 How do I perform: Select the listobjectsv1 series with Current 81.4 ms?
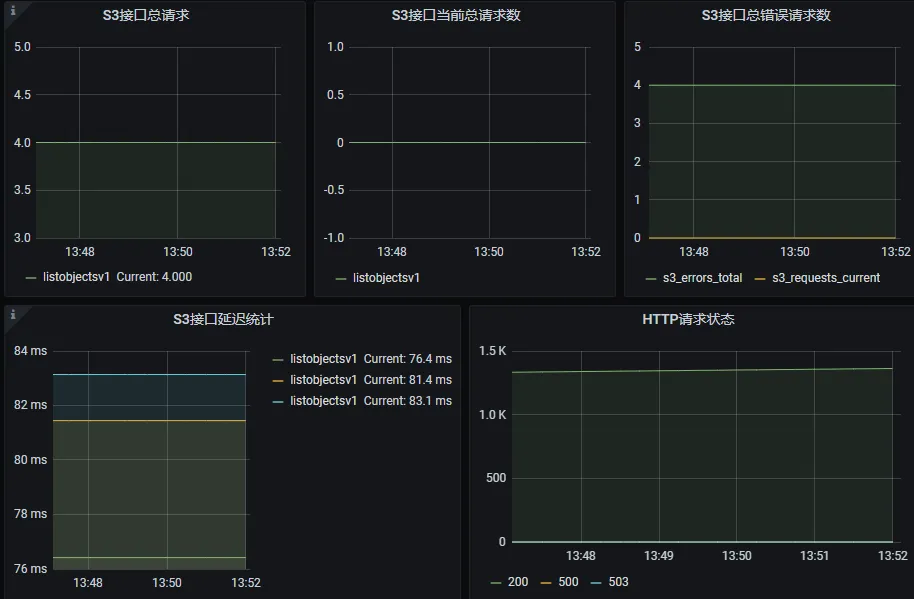323,380
